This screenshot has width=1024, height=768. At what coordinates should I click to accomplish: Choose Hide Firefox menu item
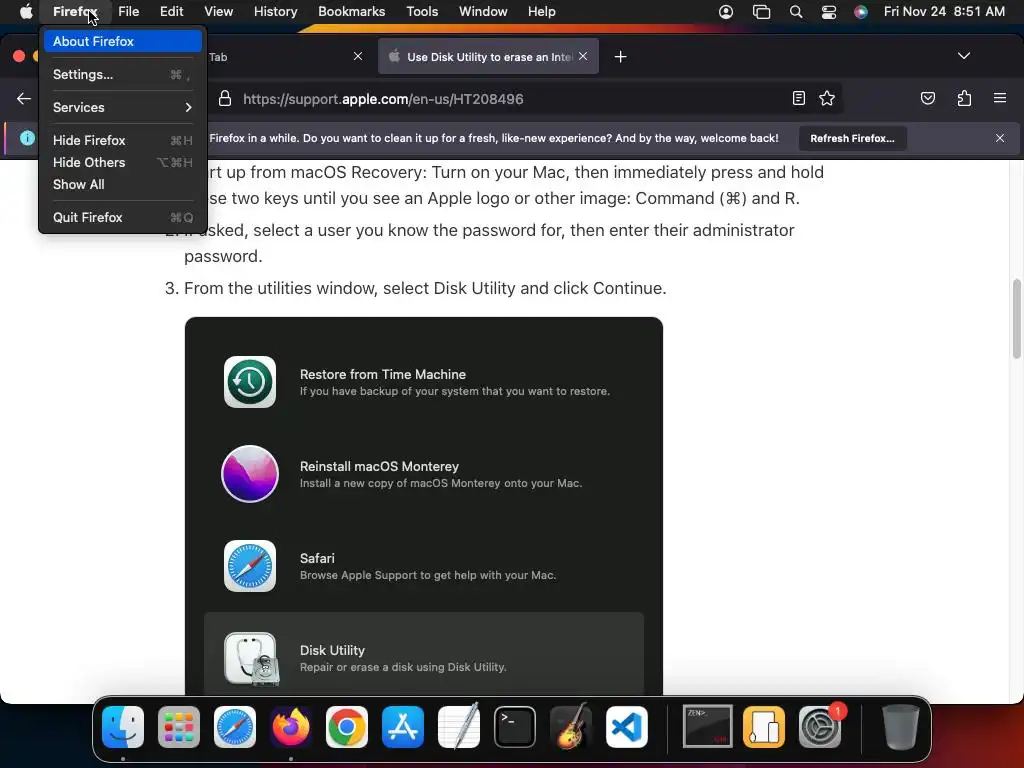[123, 140]
